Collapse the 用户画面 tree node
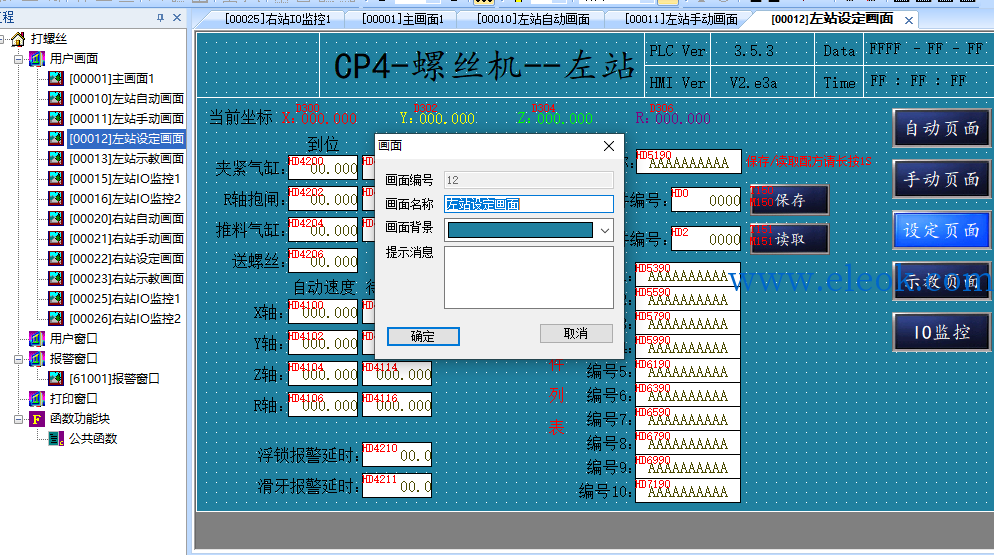The width and height of the screenshot is (994, 555). click(x=18, y=60)
